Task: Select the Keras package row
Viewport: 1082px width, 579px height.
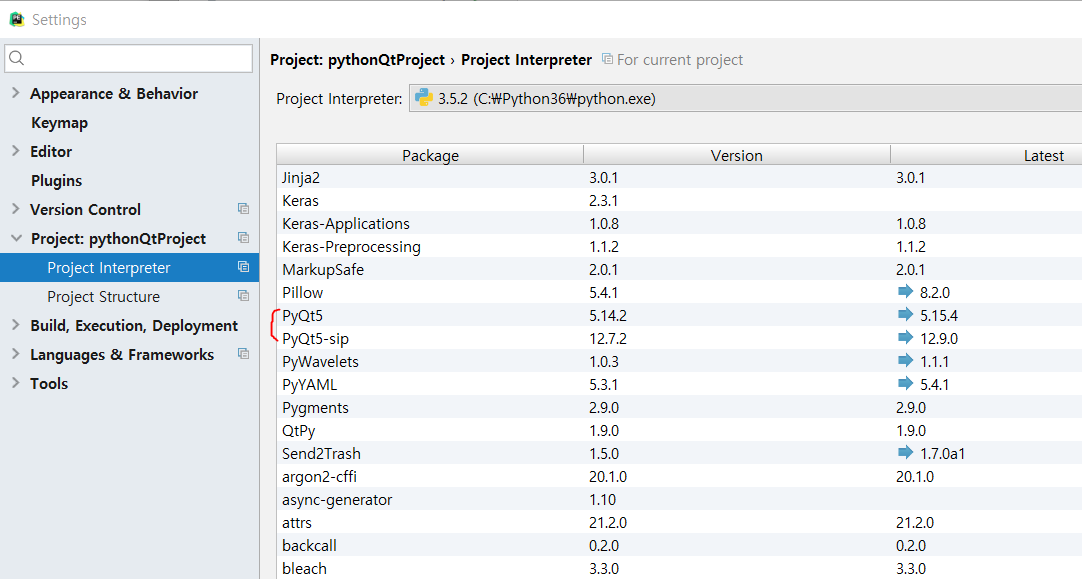Action: (x=679, y=200)
